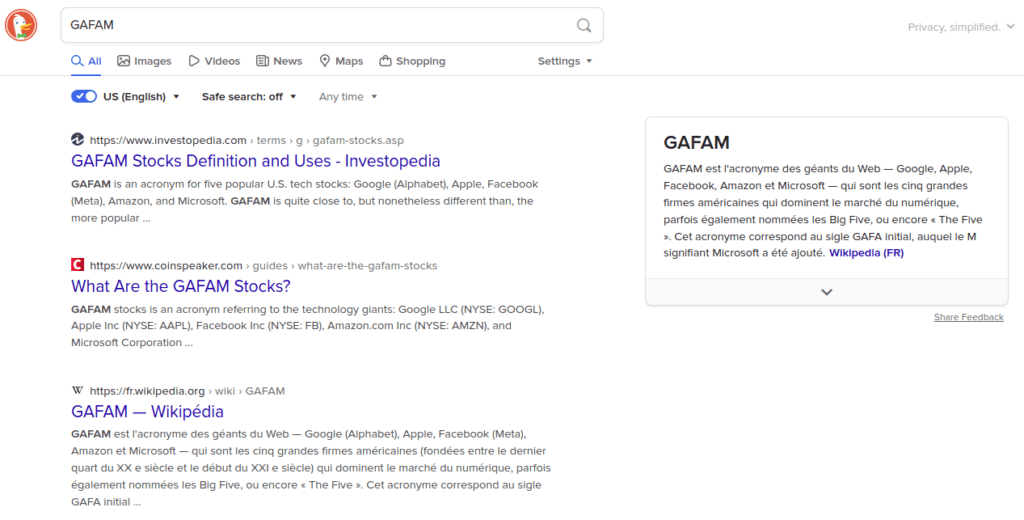The image size is (1024, 520).
Task: Expand the GAFAM info box chevron
Action: point(827,292)
